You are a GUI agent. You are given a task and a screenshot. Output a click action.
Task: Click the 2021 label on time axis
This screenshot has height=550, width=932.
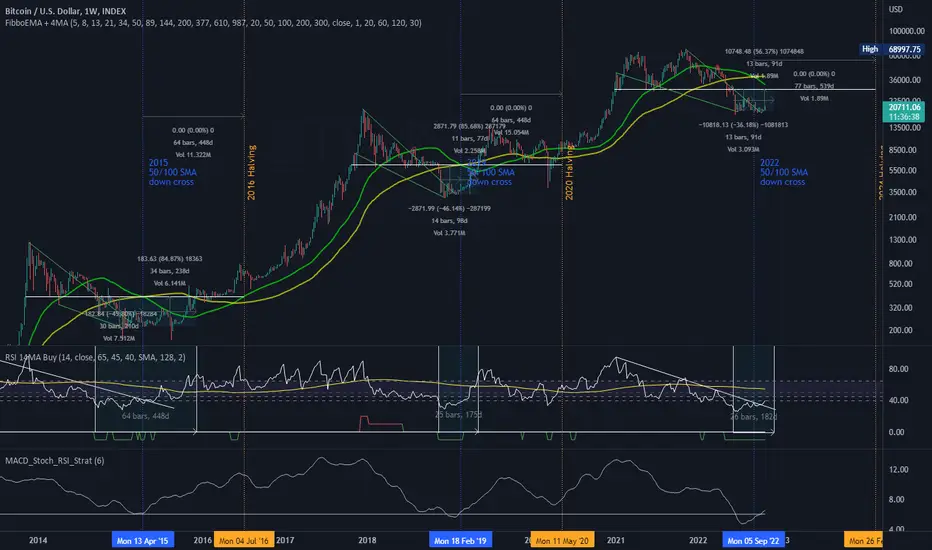(x=616, y=540)
